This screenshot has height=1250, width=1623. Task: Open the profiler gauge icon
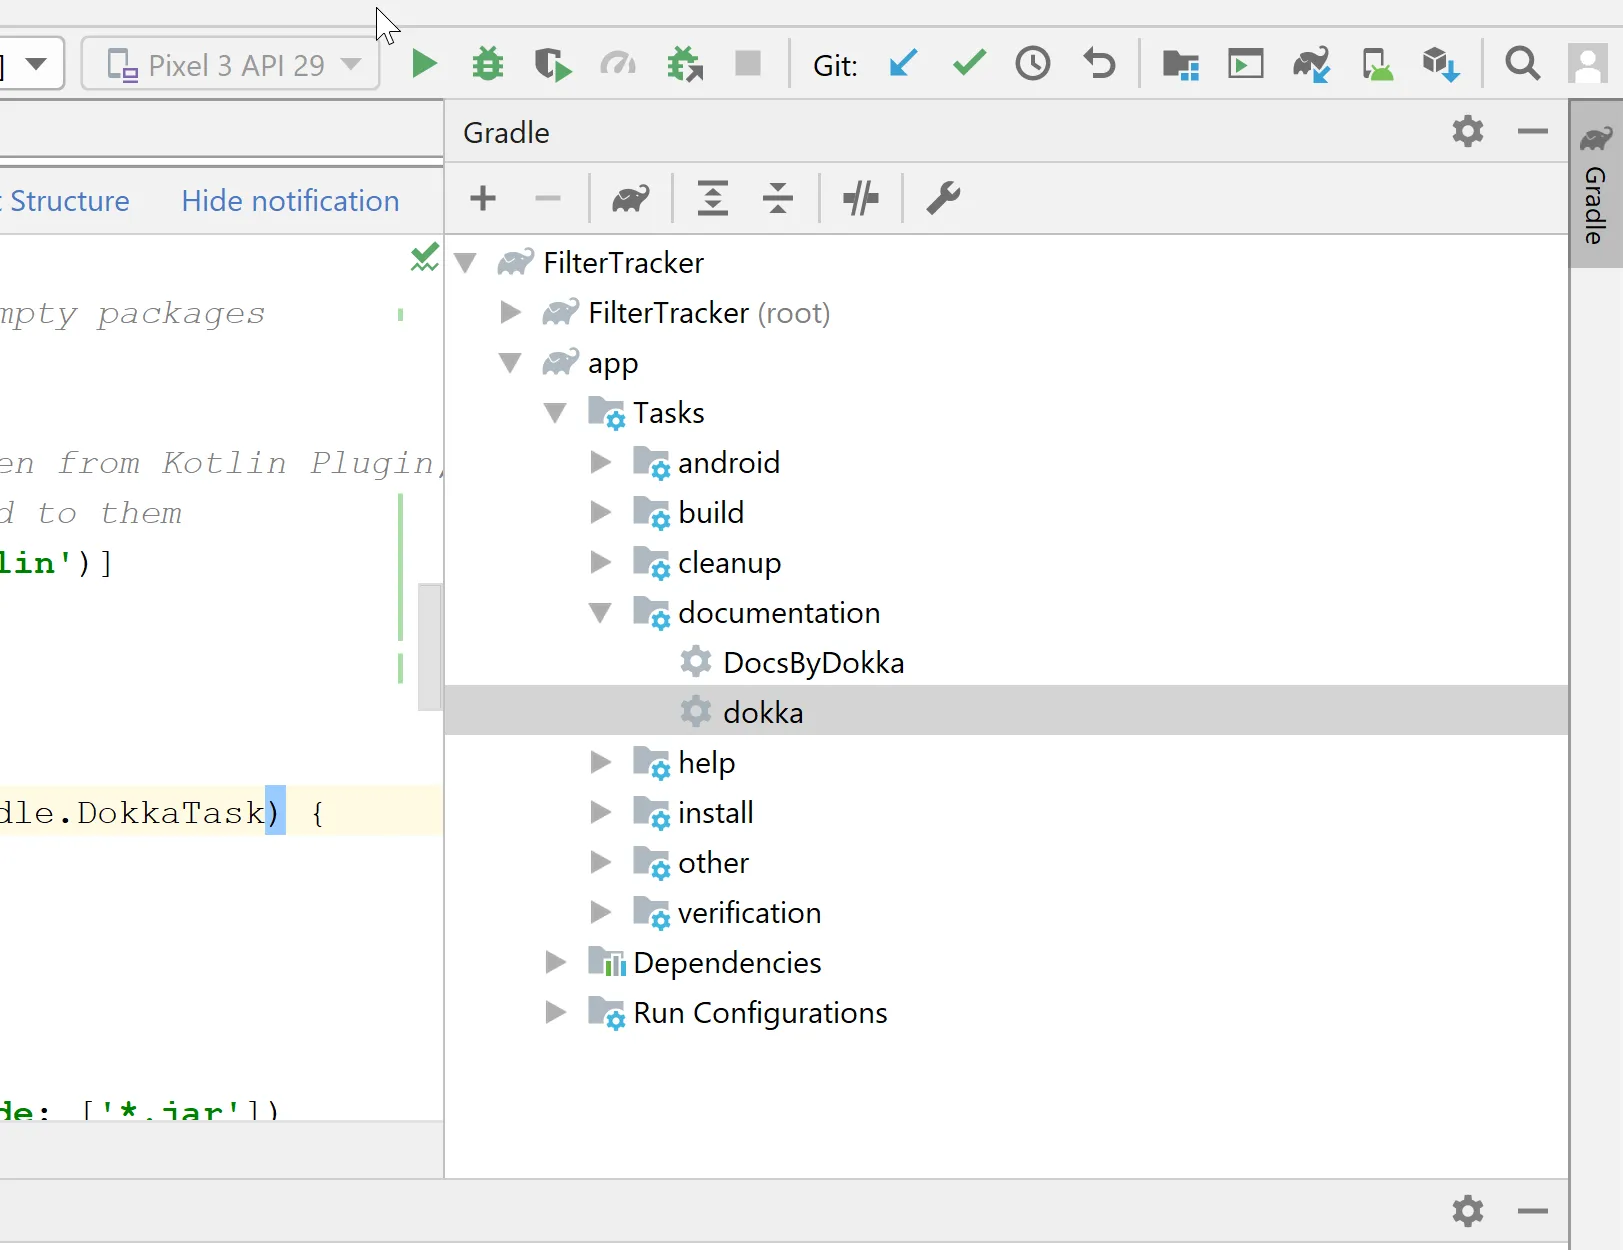tap(618, 64)
